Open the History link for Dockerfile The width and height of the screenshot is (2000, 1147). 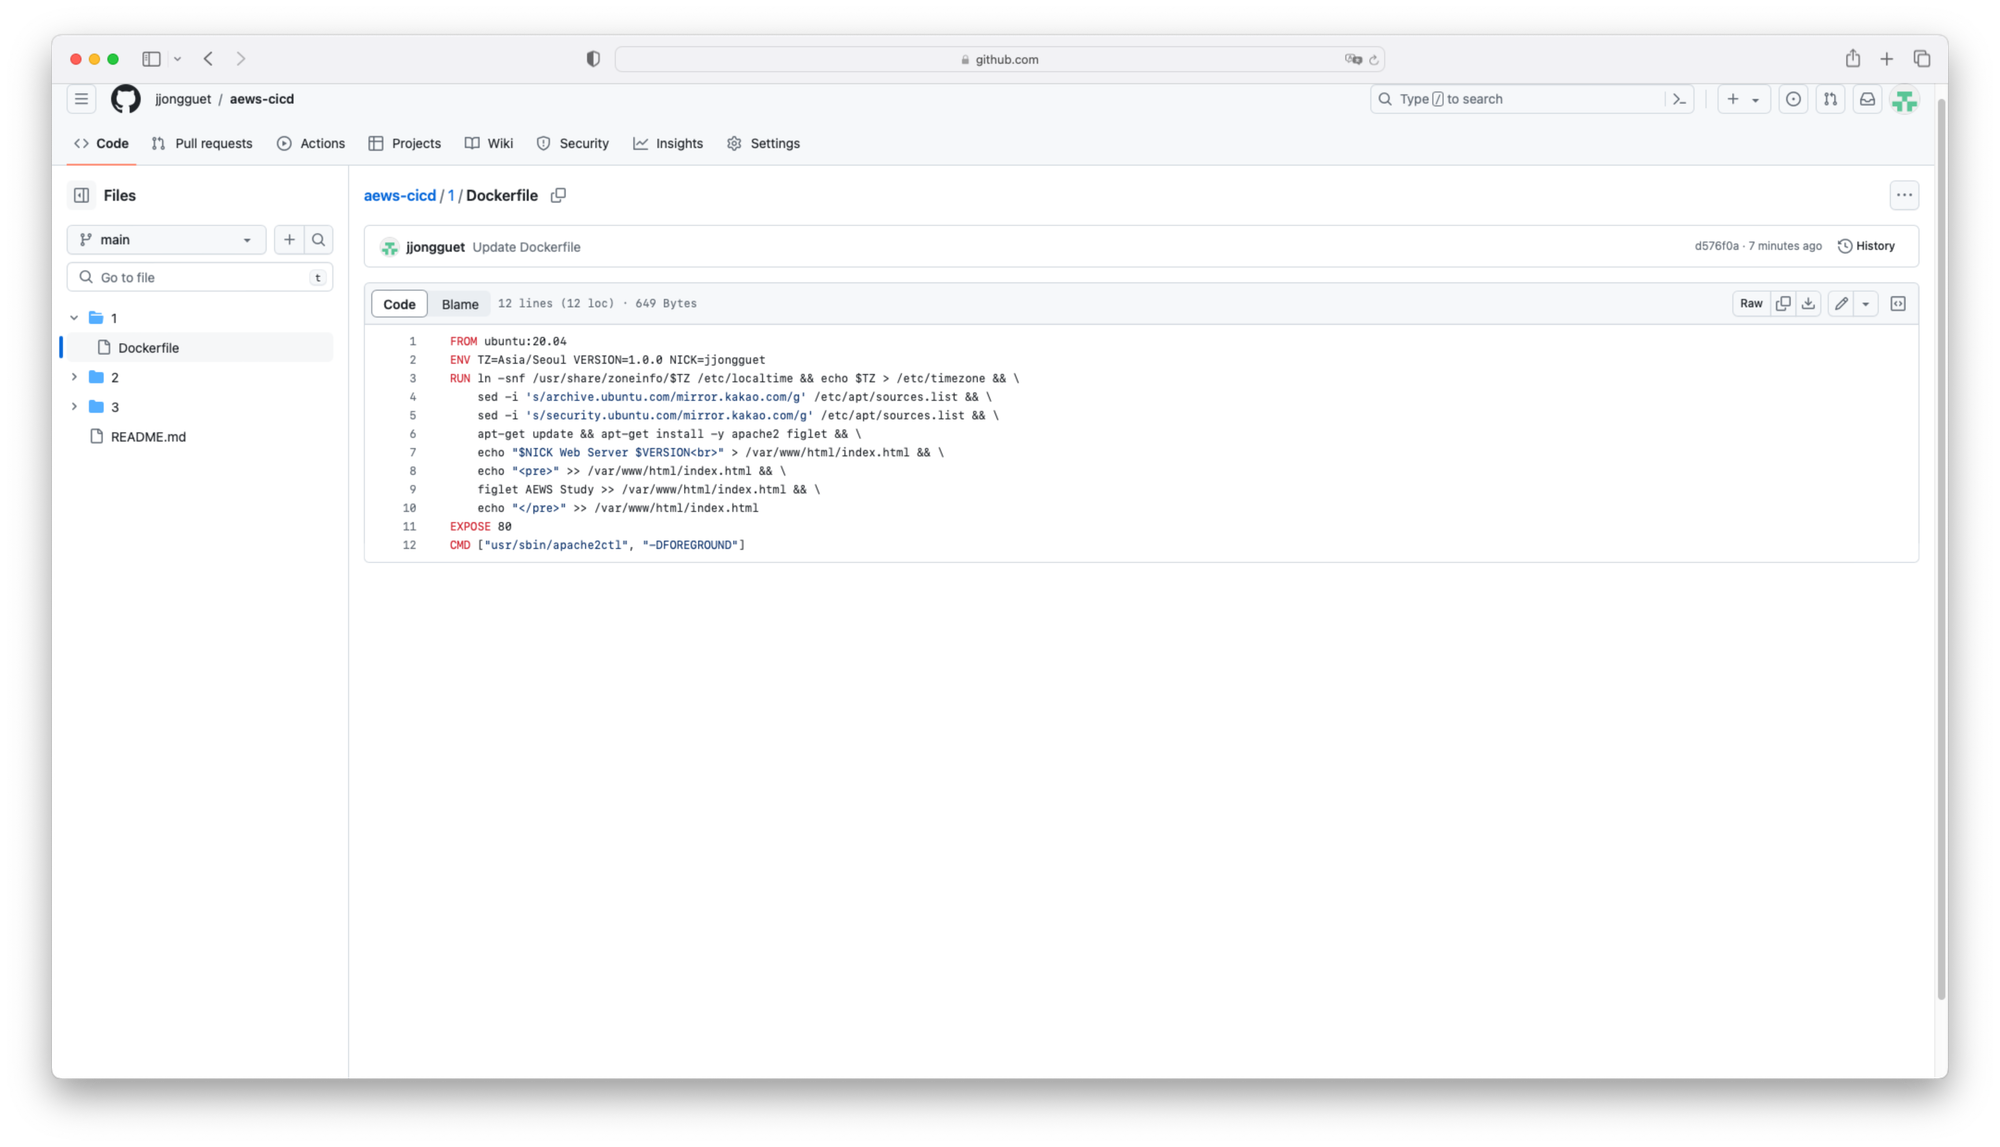(1866, 246)
